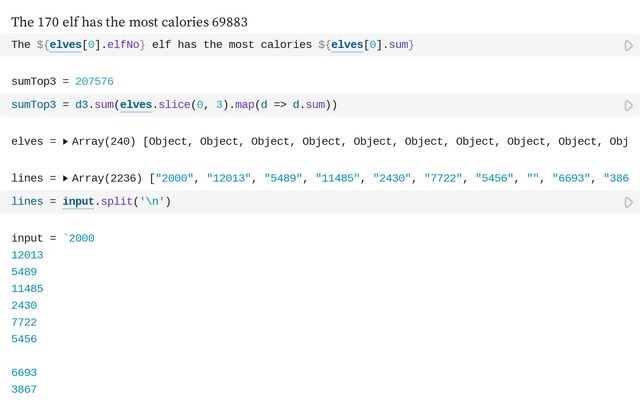This screenshot has height=400, width=640.
Task: Expand the lines Array(2236) output
Action: [65, 178]
